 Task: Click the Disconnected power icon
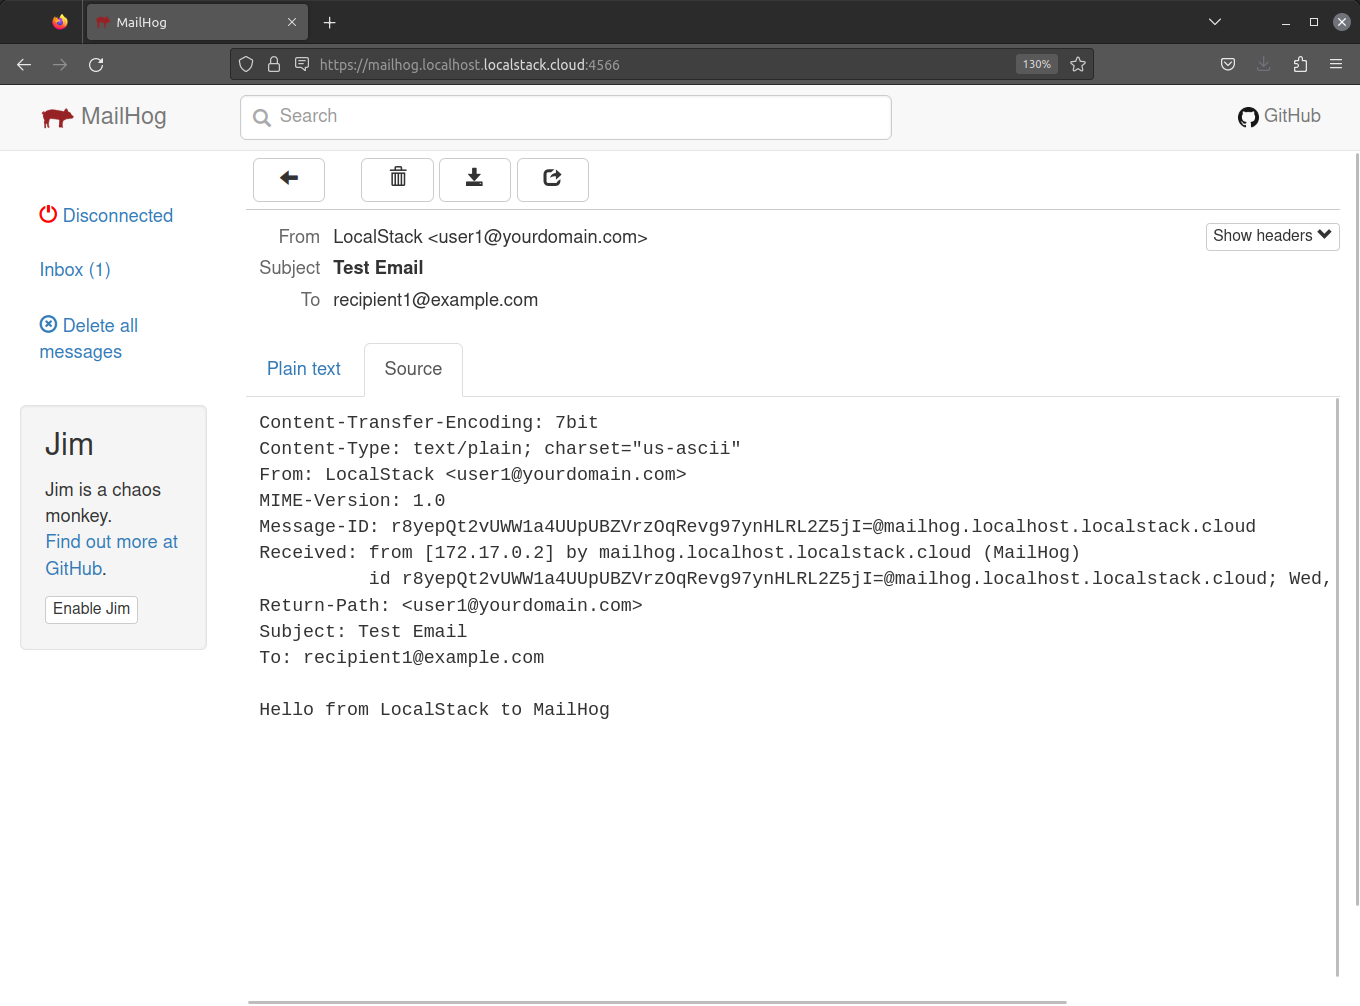(48, 214)
